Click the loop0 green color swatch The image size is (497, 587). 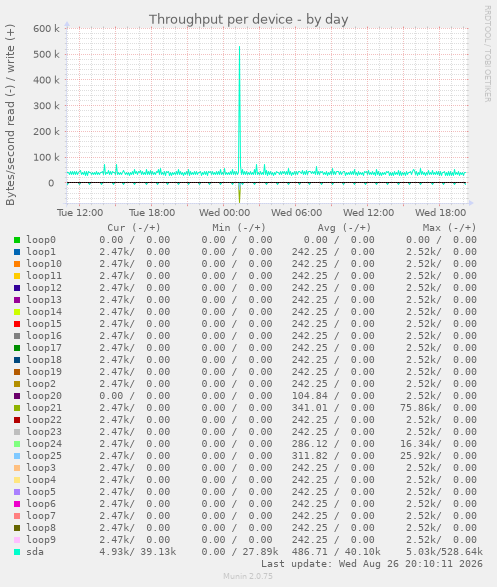[x=17, y=240]
